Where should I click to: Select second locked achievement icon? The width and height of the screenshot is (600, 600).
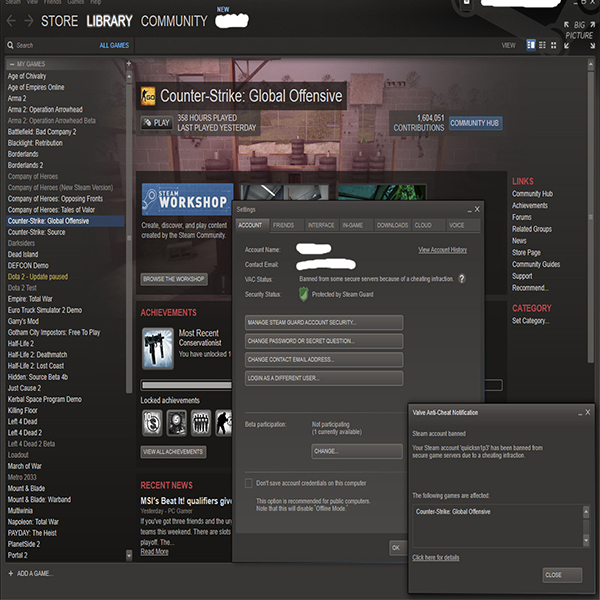[177, 423]
